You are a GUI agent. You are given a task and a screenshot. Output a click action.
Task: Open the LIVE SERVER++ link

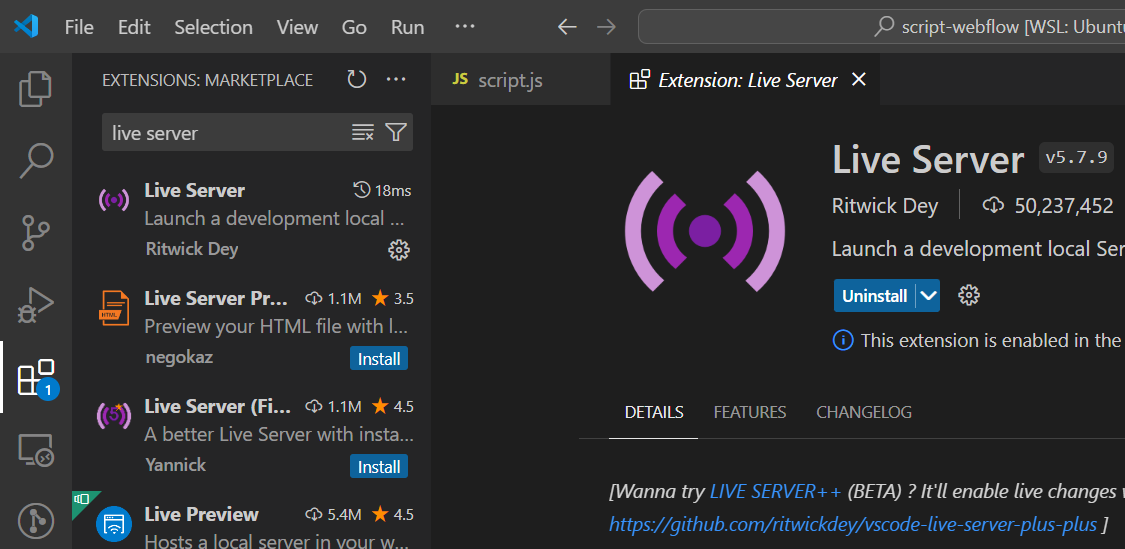pyautogui.click(x=775, y=492)
